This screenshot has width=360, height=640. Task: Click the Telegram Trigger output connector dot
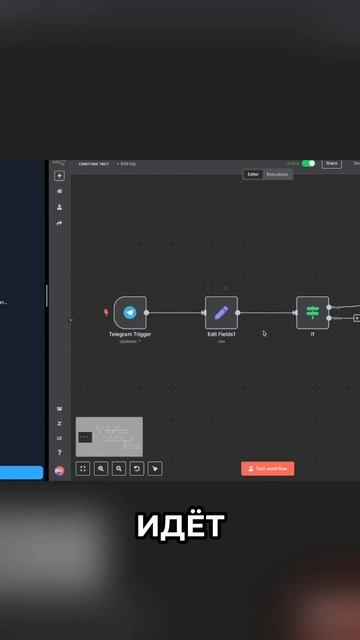coord(147,313)
